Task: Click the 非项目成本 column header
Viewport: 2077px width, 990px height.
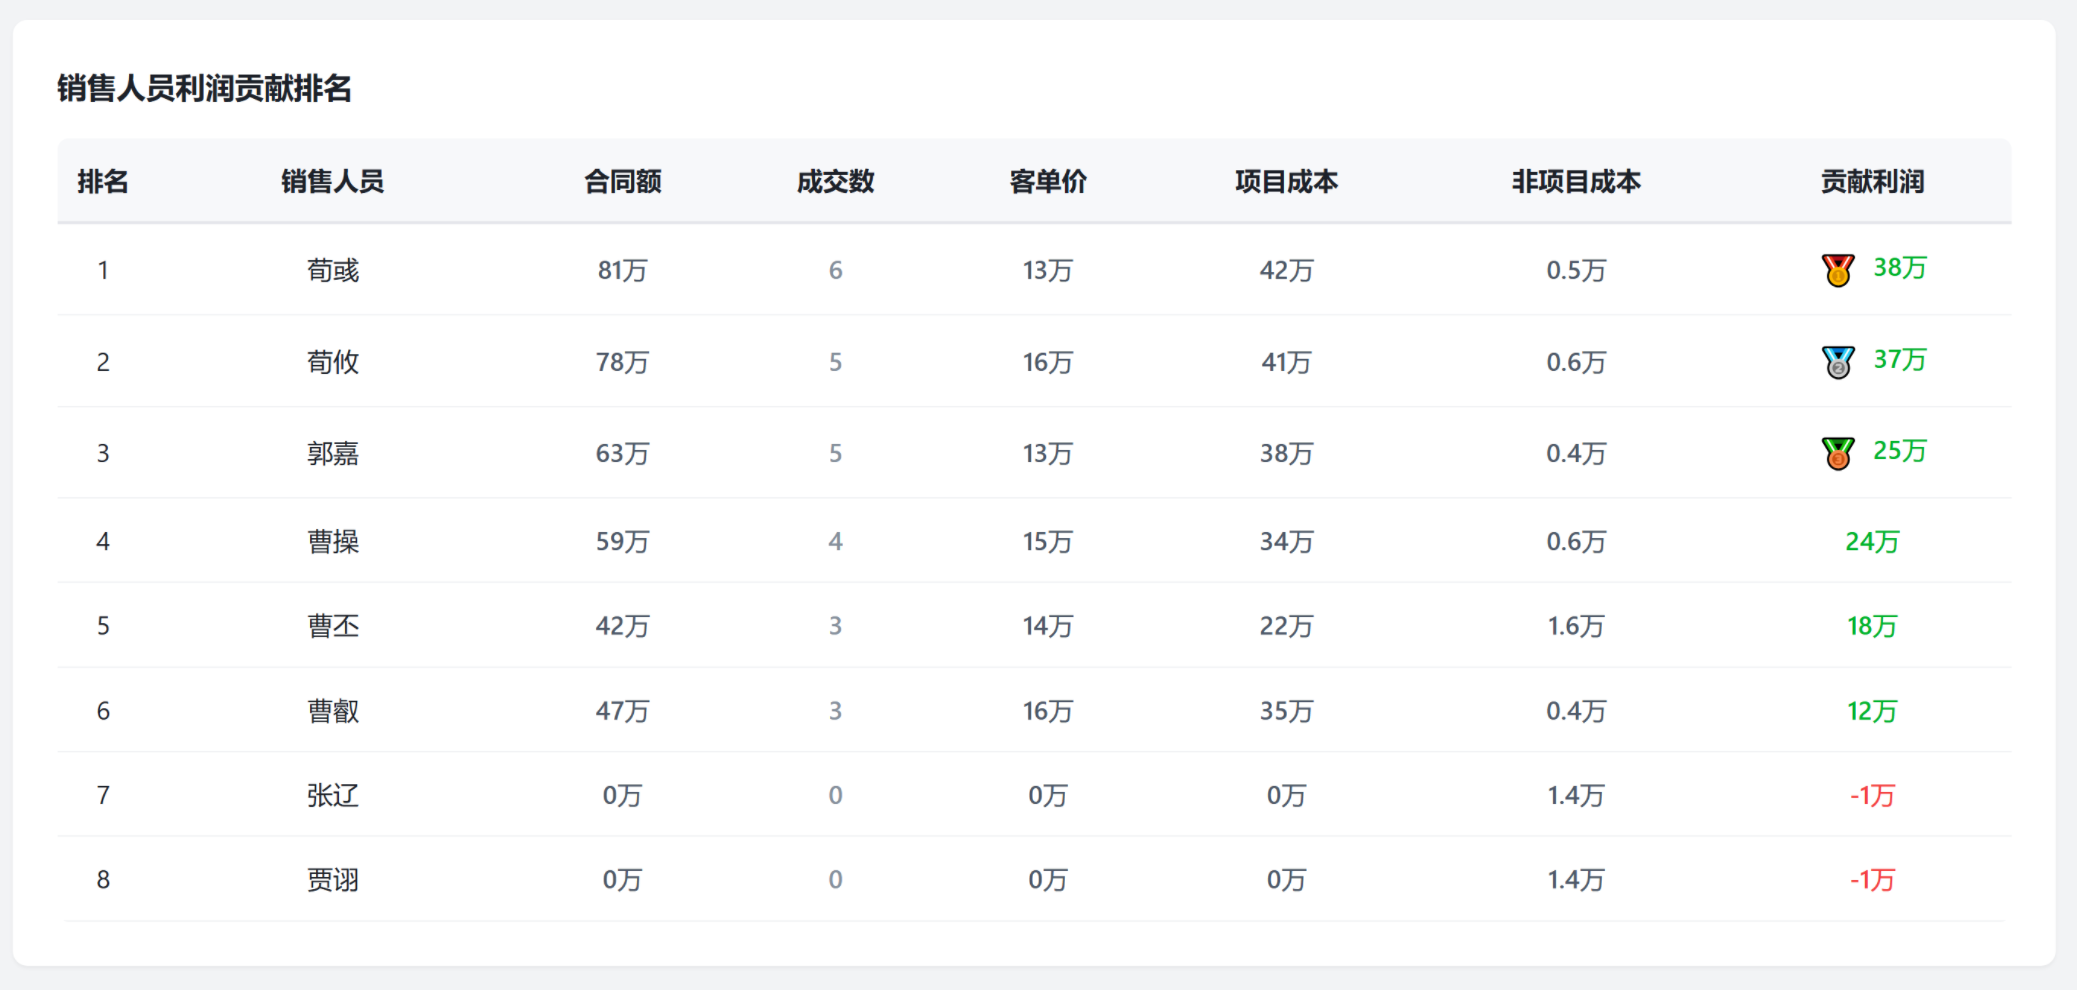Action: coord(1575,182)
